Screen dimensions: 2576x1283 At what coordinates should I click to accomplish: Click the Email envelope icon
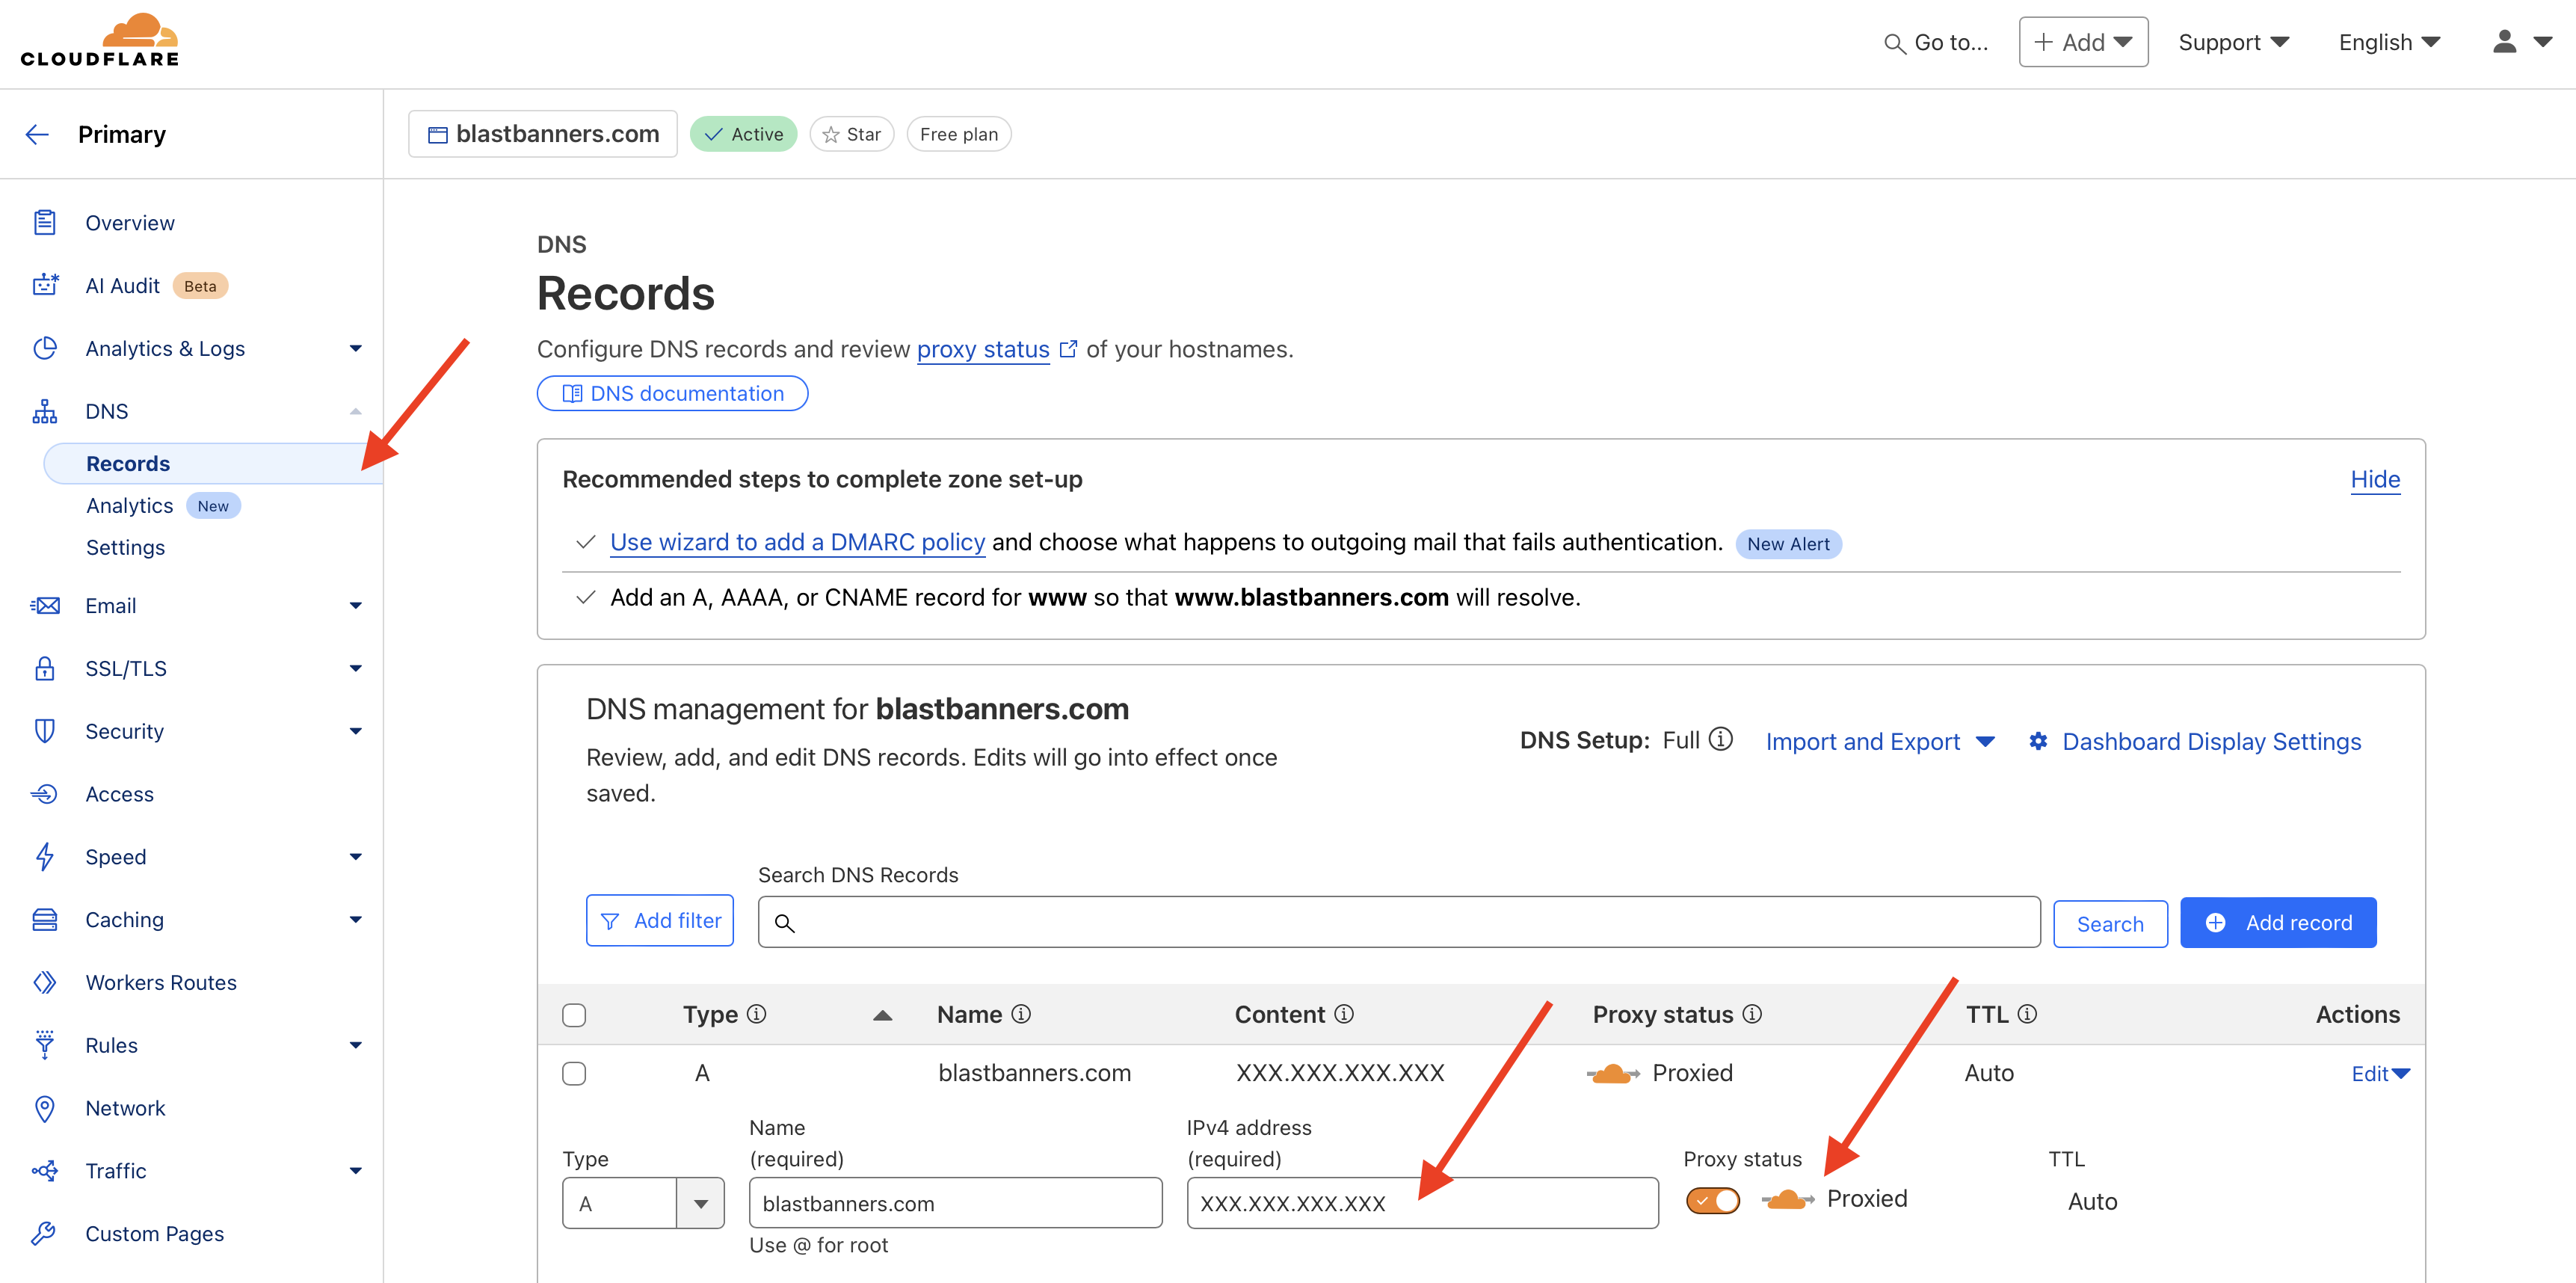[x=44, y=605]
